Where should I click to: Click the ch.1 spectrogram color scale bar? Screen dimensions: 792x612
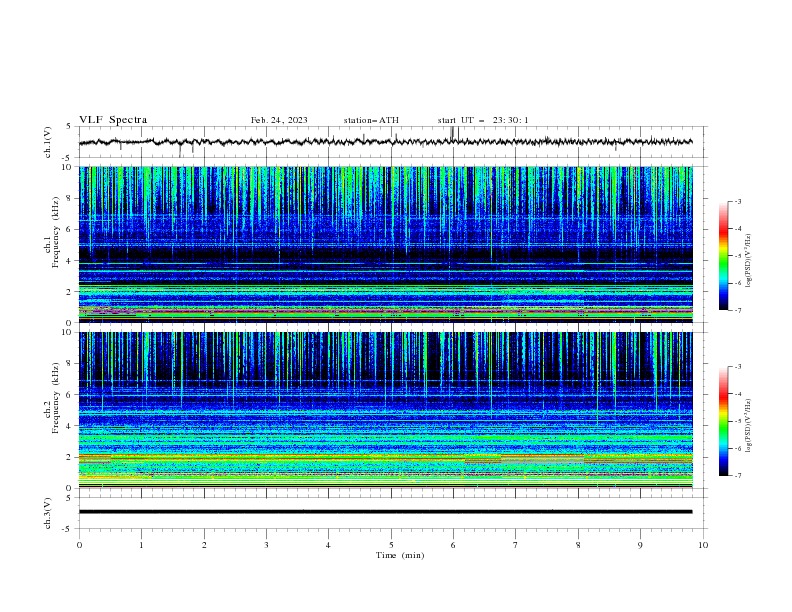(723, 256)
